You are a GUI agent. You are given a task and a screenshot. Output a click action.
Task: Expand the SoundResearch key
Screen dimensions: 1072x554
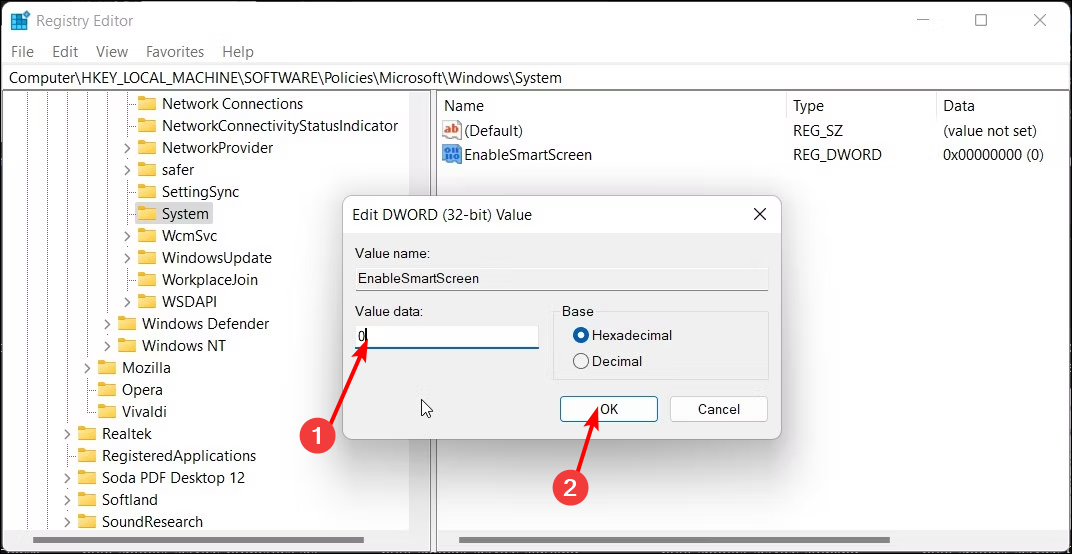[67, 521]
